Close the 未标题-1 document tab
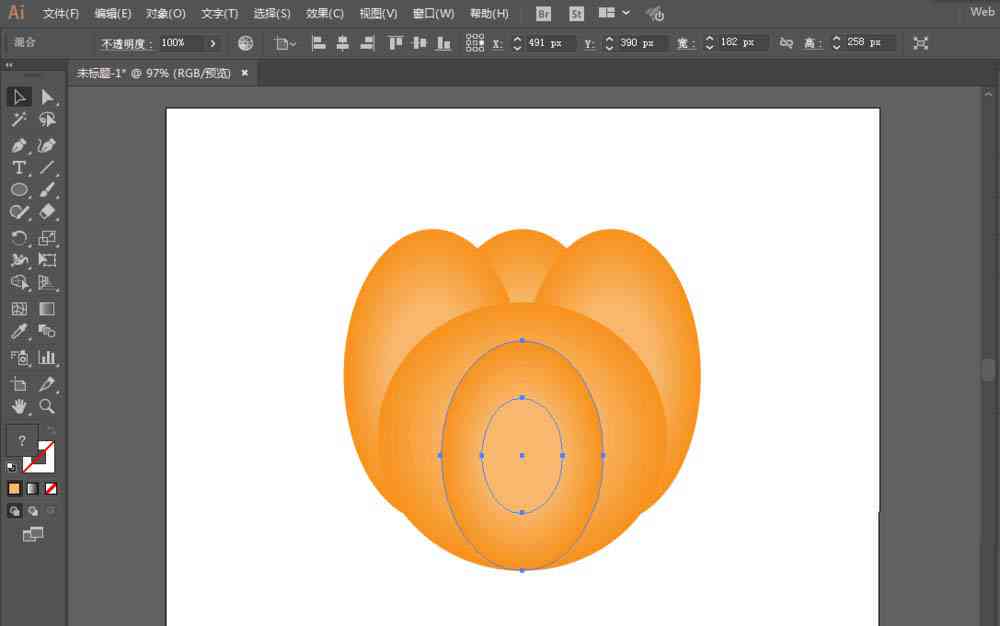1000x626 pixels. pos(244,73)
